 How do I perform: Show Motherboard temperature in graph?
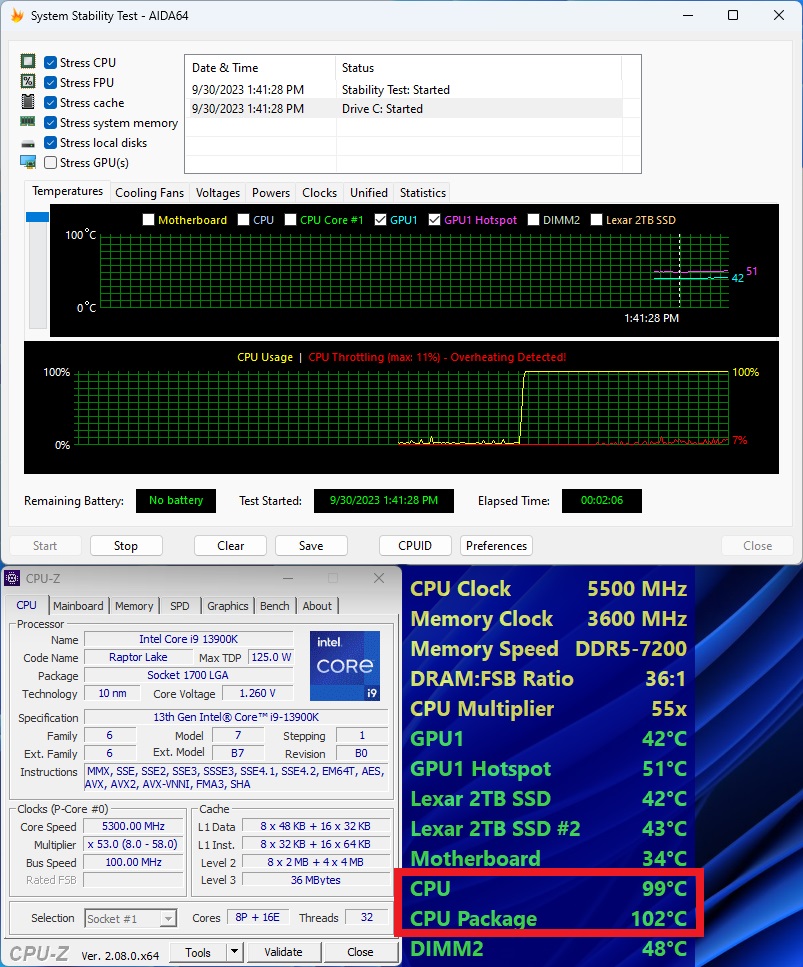pos(148,220)
